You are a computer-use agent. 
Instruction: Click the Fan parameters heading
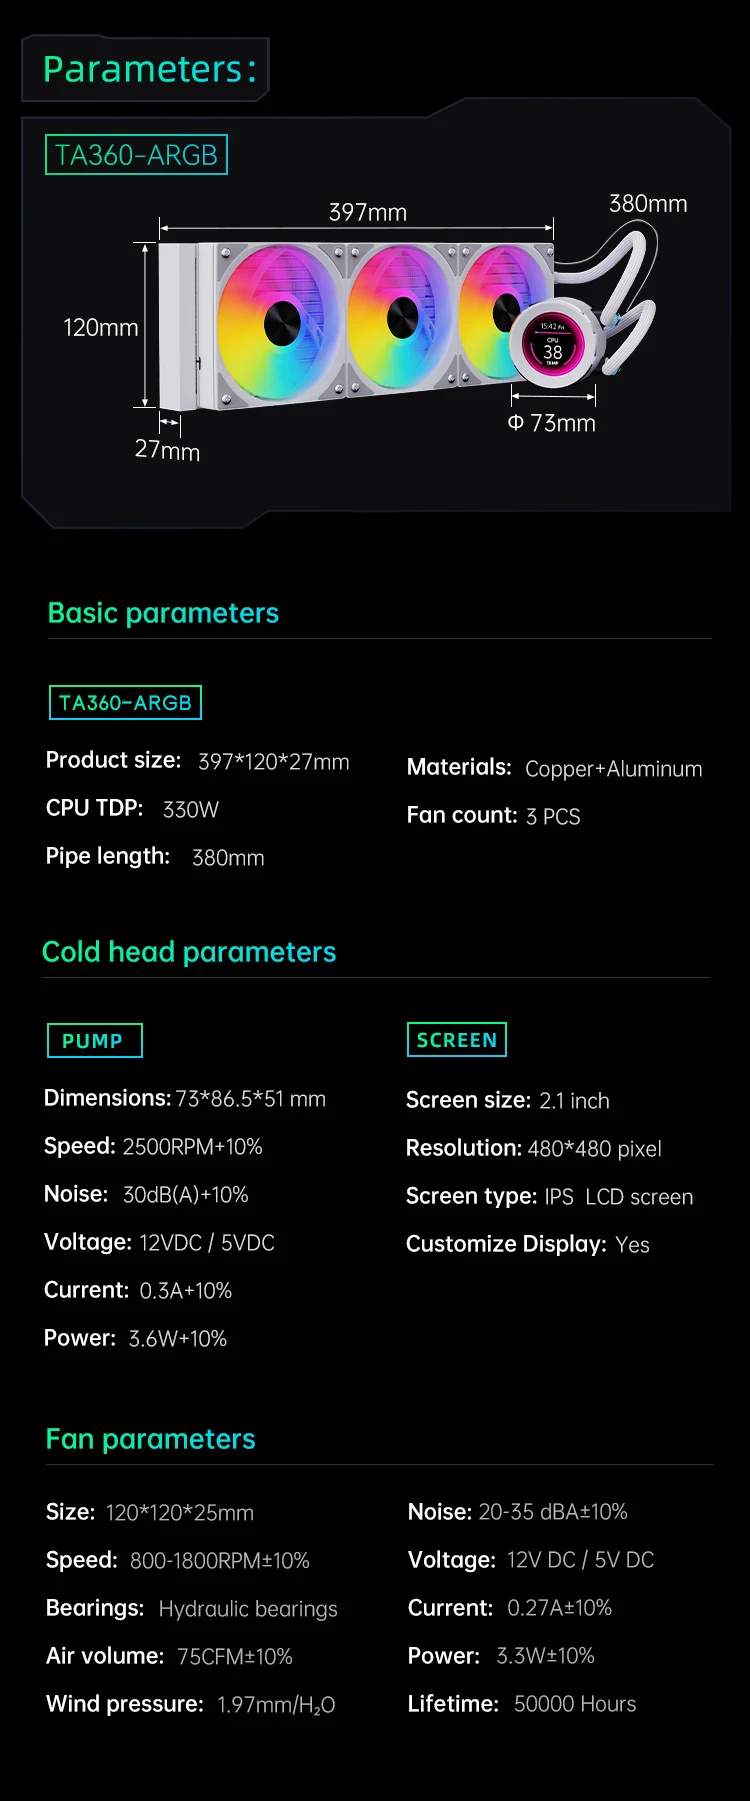pos(151,1439)
